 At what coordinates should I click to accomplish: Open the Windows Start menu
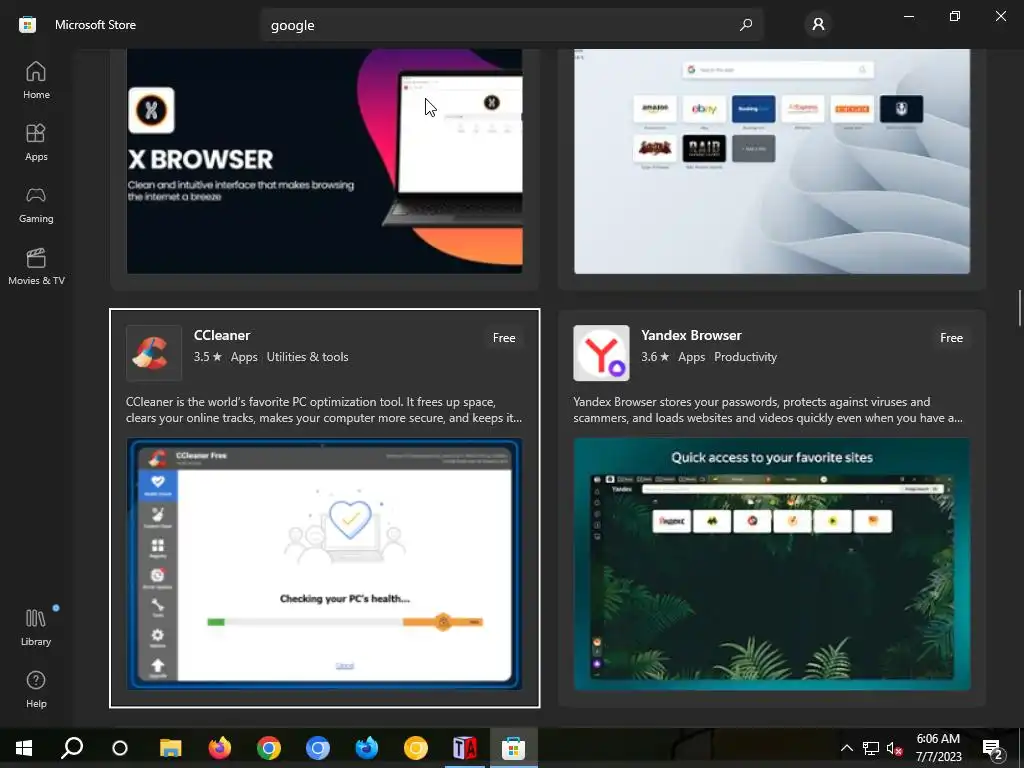pos(24,748)
